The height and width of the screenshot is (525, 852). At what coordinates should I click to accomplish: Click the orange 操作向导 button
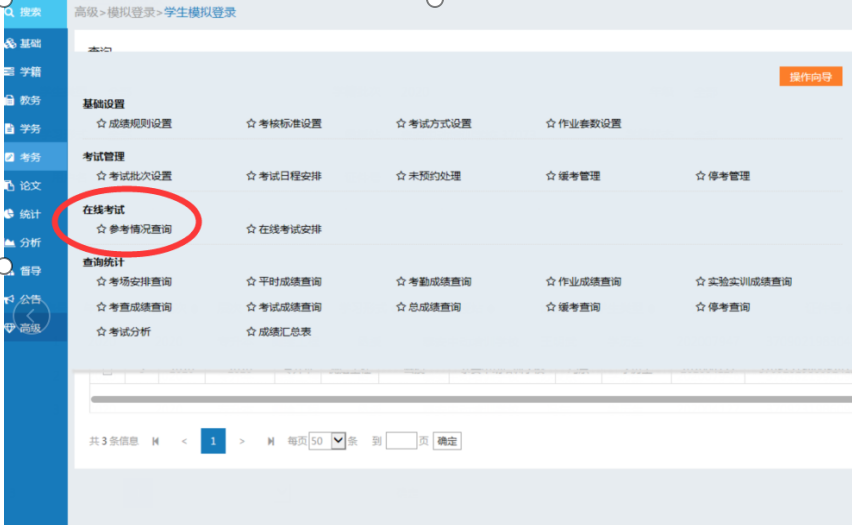810,77
